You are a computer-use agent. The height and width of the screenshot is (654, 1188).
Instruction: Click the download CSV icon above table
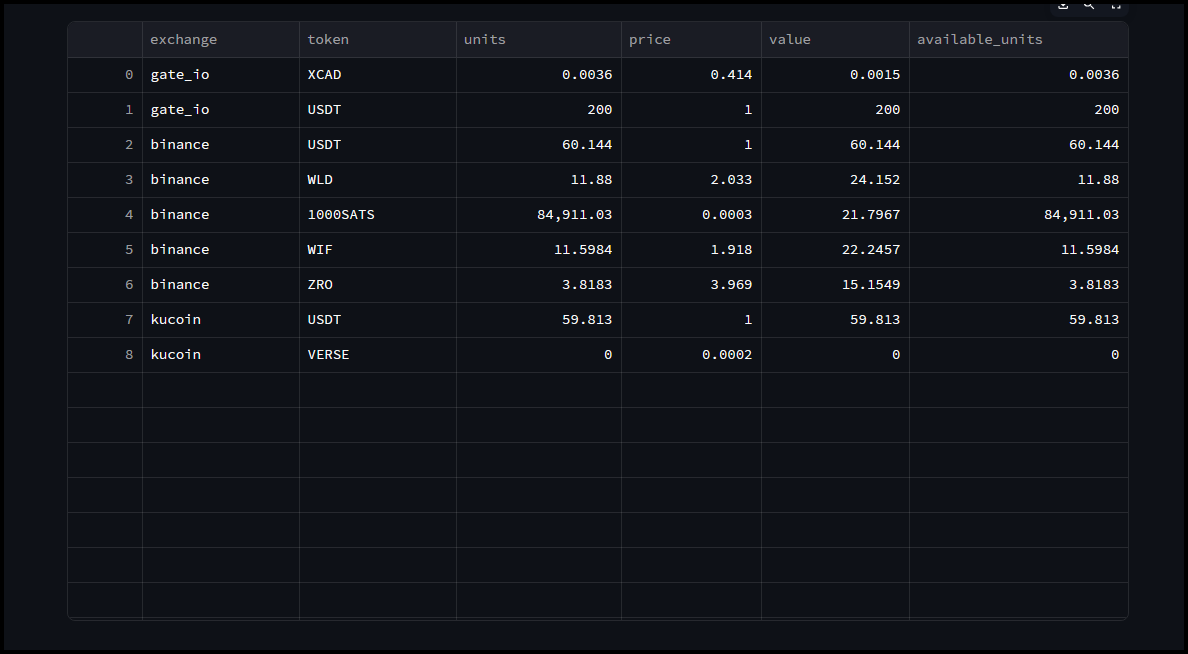tap(1063, 5)
